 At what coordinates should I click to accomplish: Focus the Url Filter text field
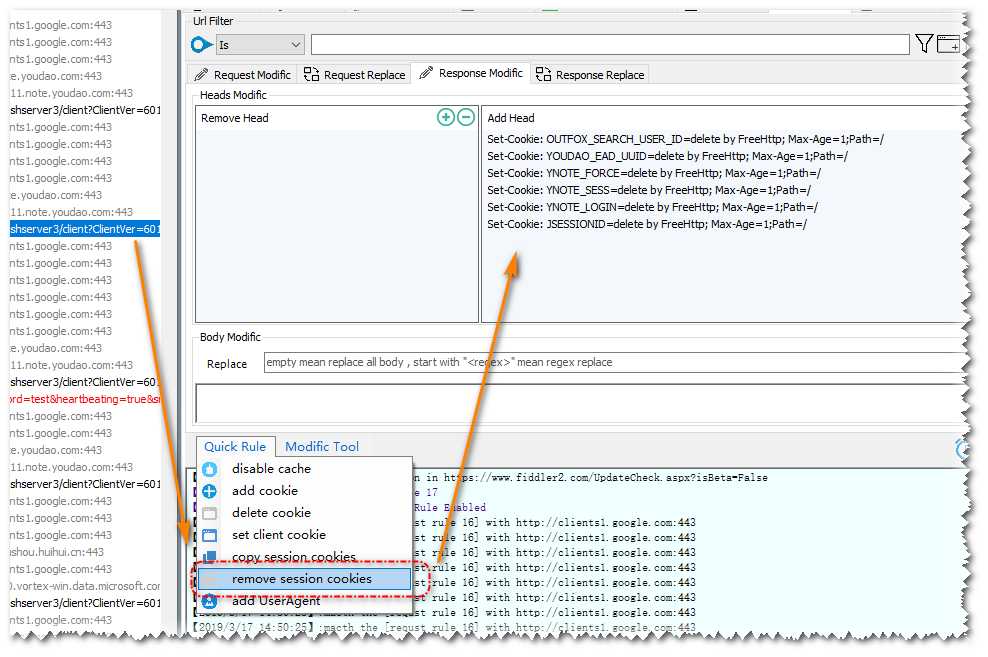(610, 44)
